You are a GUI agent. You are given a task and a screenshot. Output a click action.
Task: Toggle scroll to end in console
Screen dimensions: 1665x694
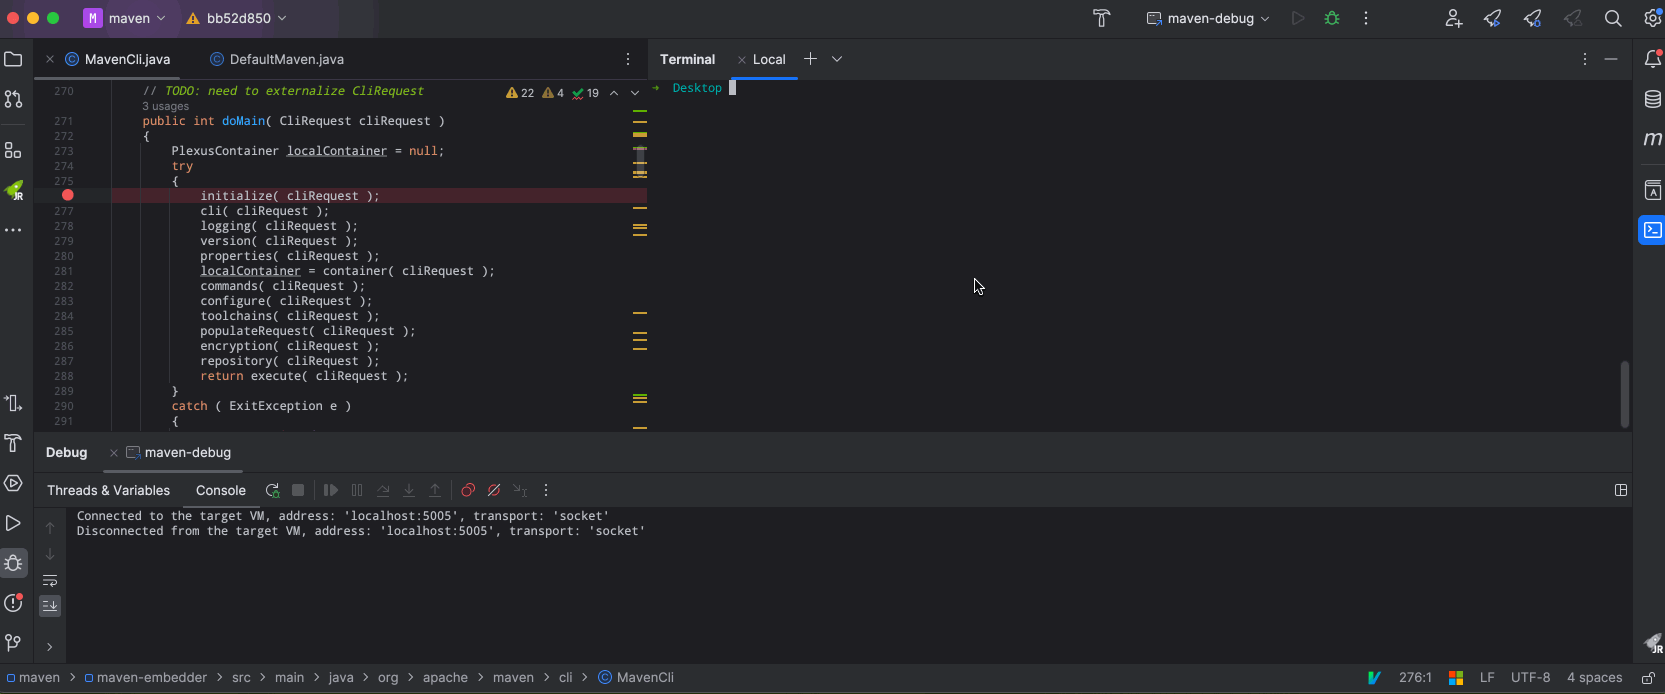point(50,606)
